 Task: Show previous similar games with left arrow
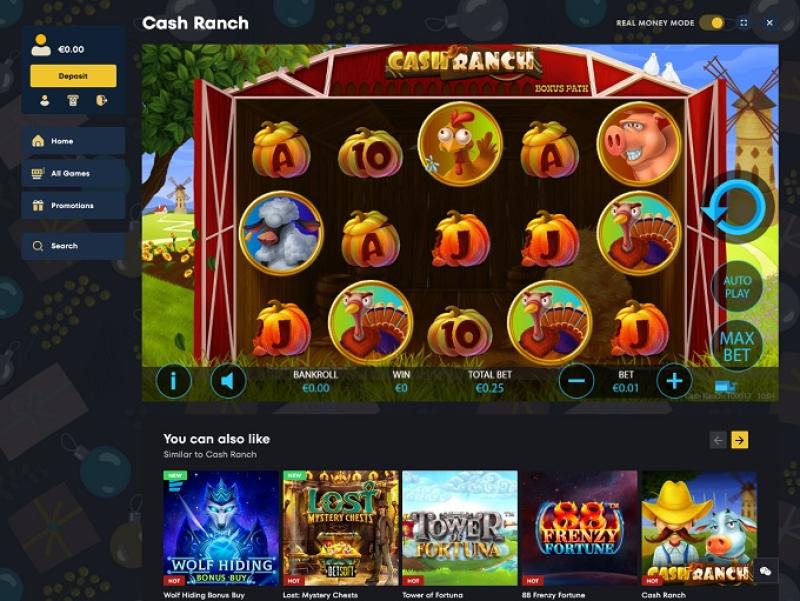point(718,440)
